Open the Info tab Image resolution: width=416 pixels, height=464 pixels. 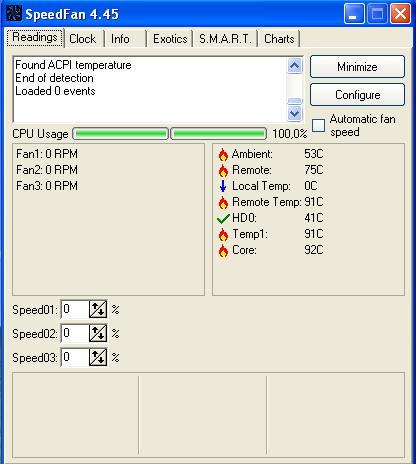(125, 39)
